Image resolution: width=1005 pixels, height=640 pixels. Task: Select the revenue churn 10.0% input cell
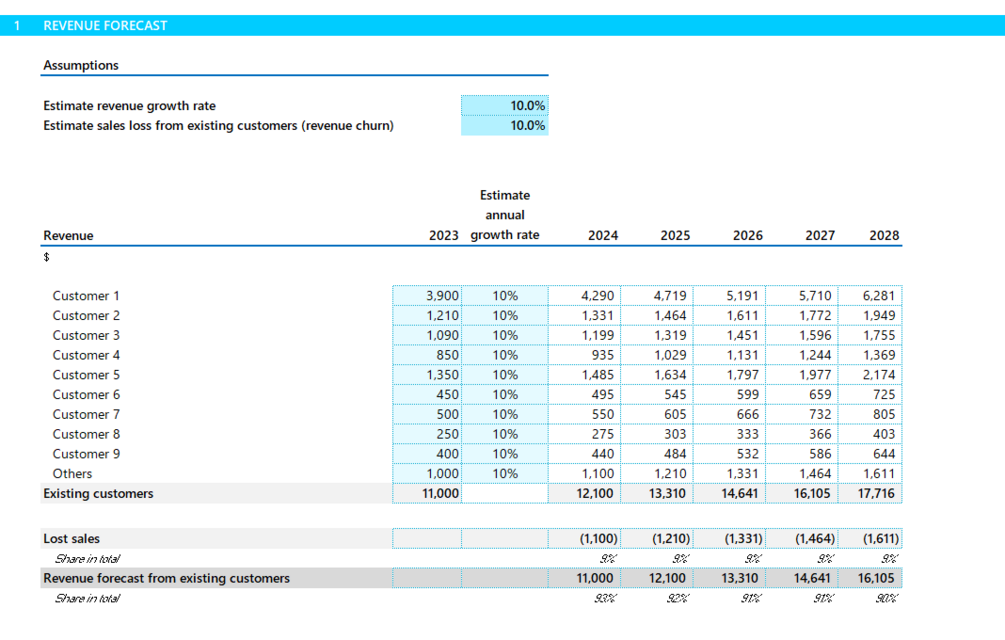pos(504,126)
